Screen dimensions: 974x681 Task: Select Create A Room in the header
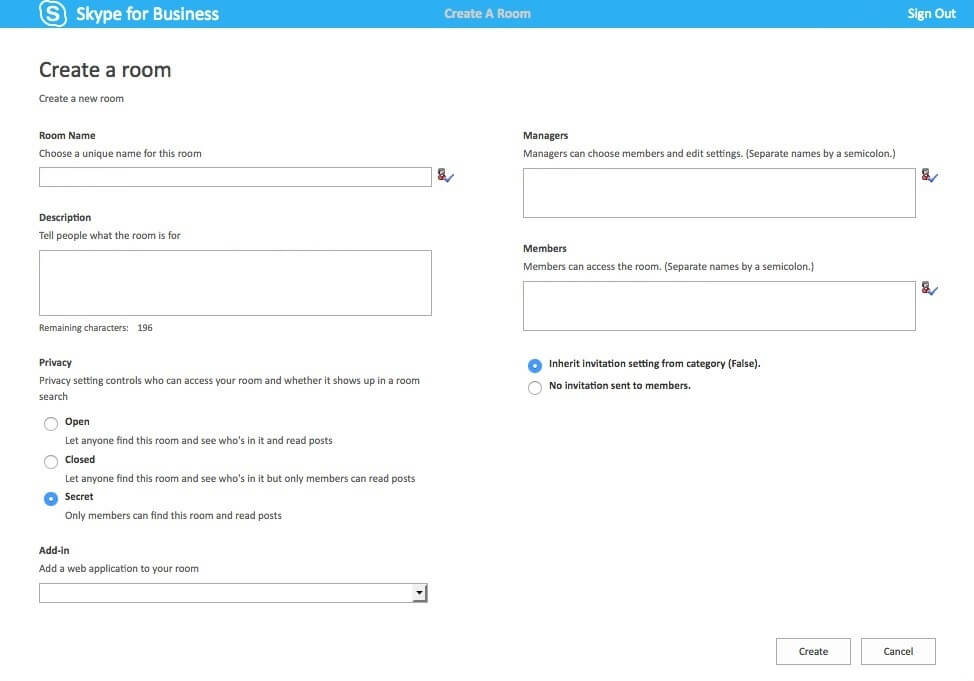pos(487,13)
